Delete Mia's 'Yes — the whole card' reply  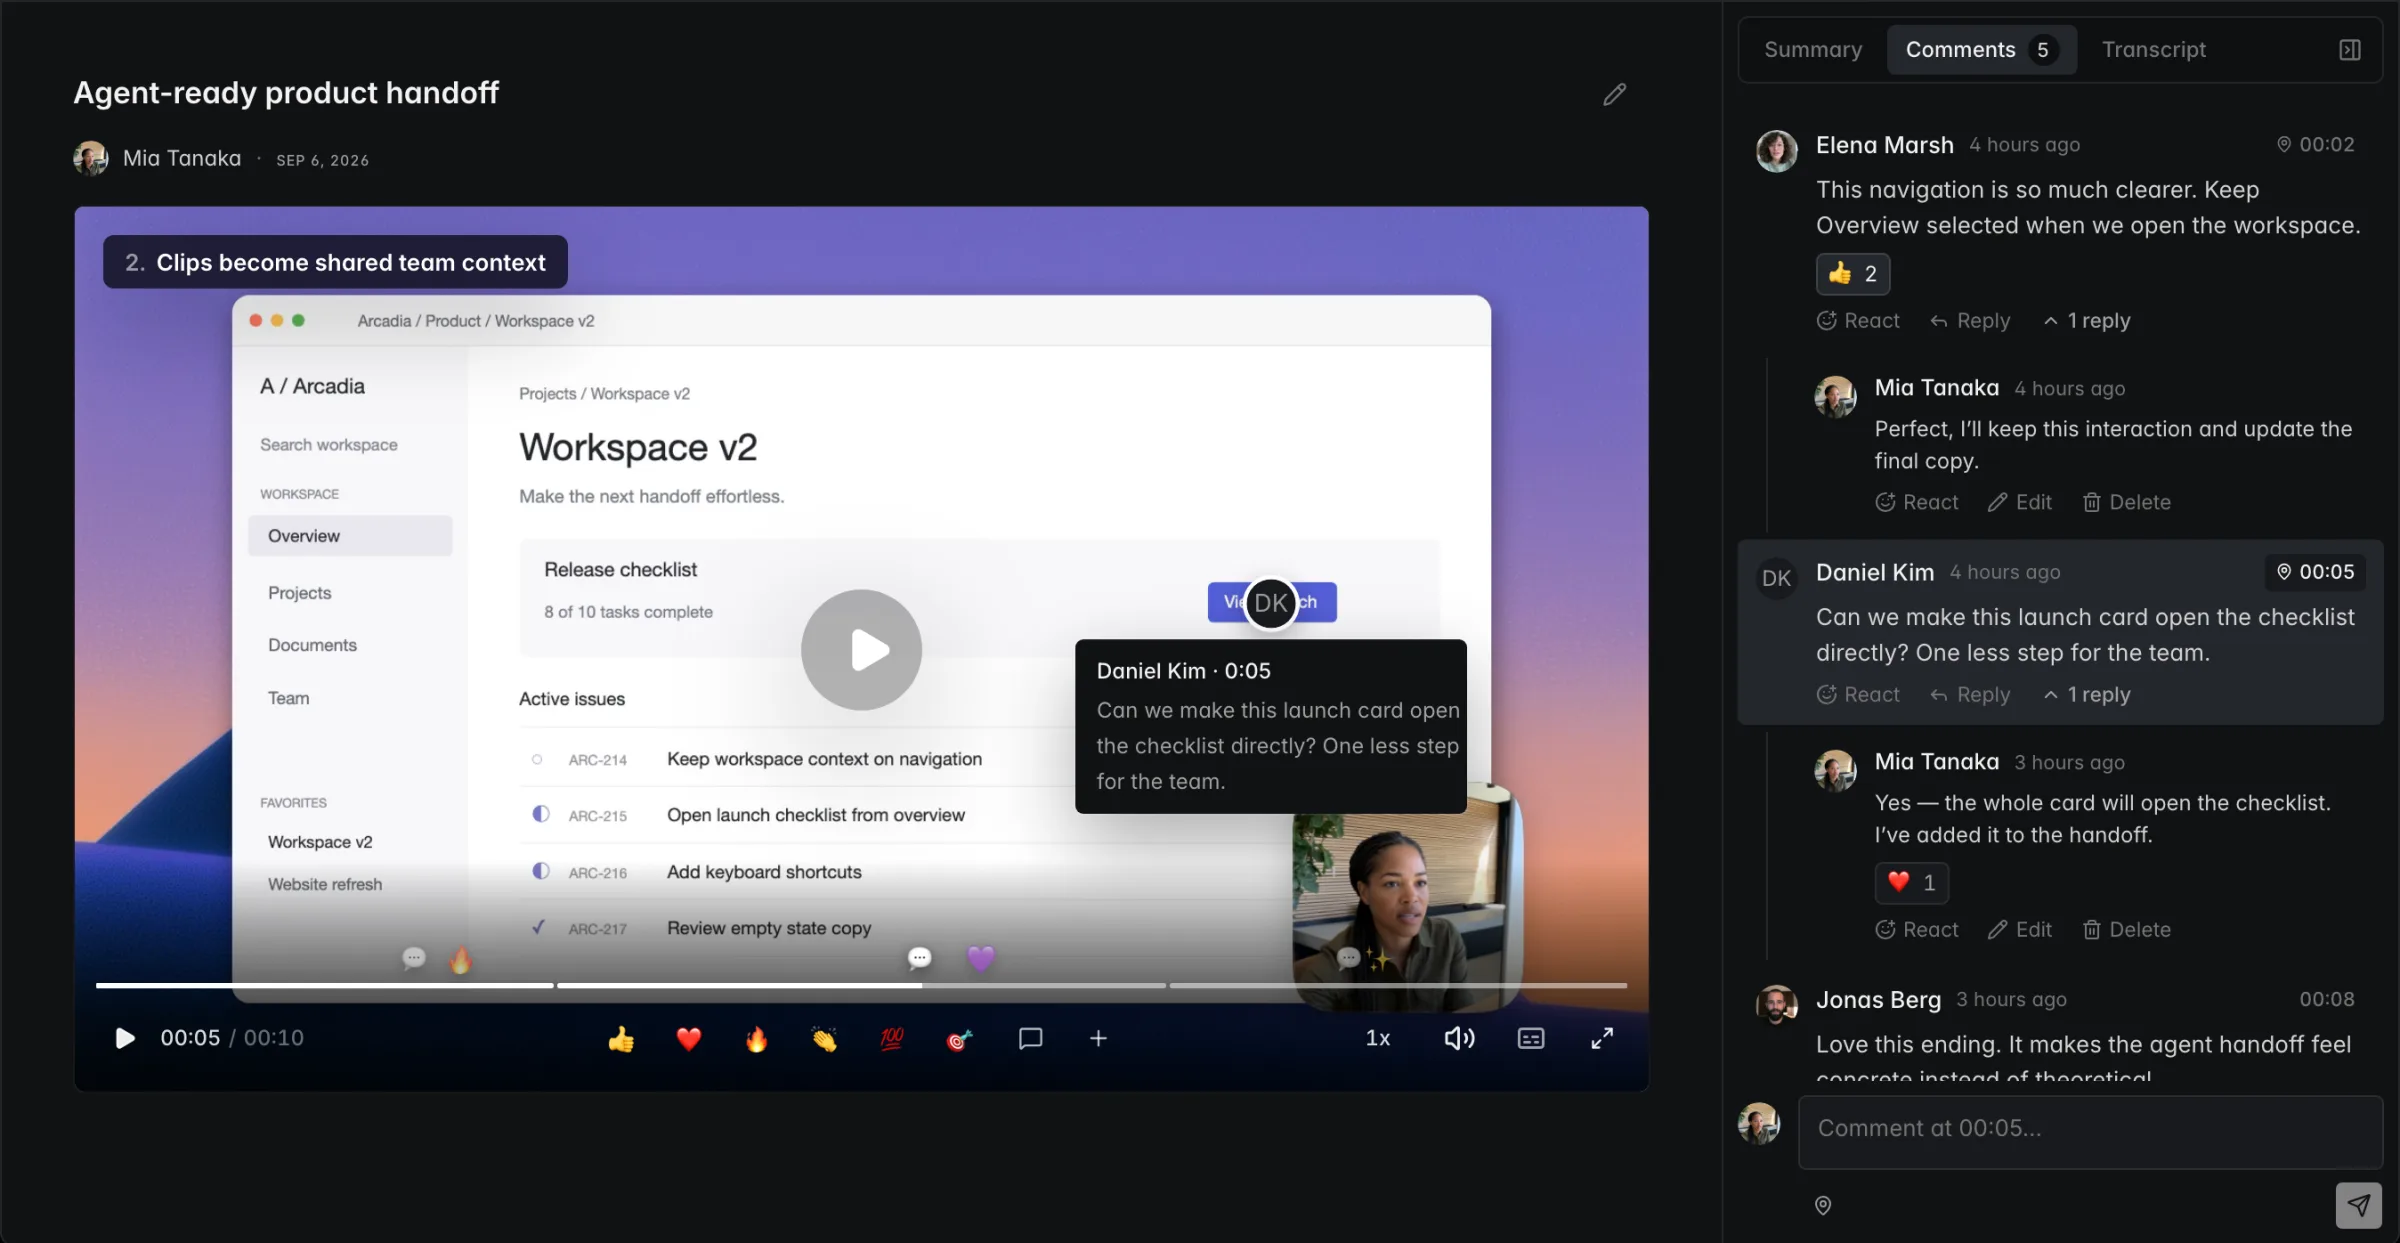(2127, 930)
